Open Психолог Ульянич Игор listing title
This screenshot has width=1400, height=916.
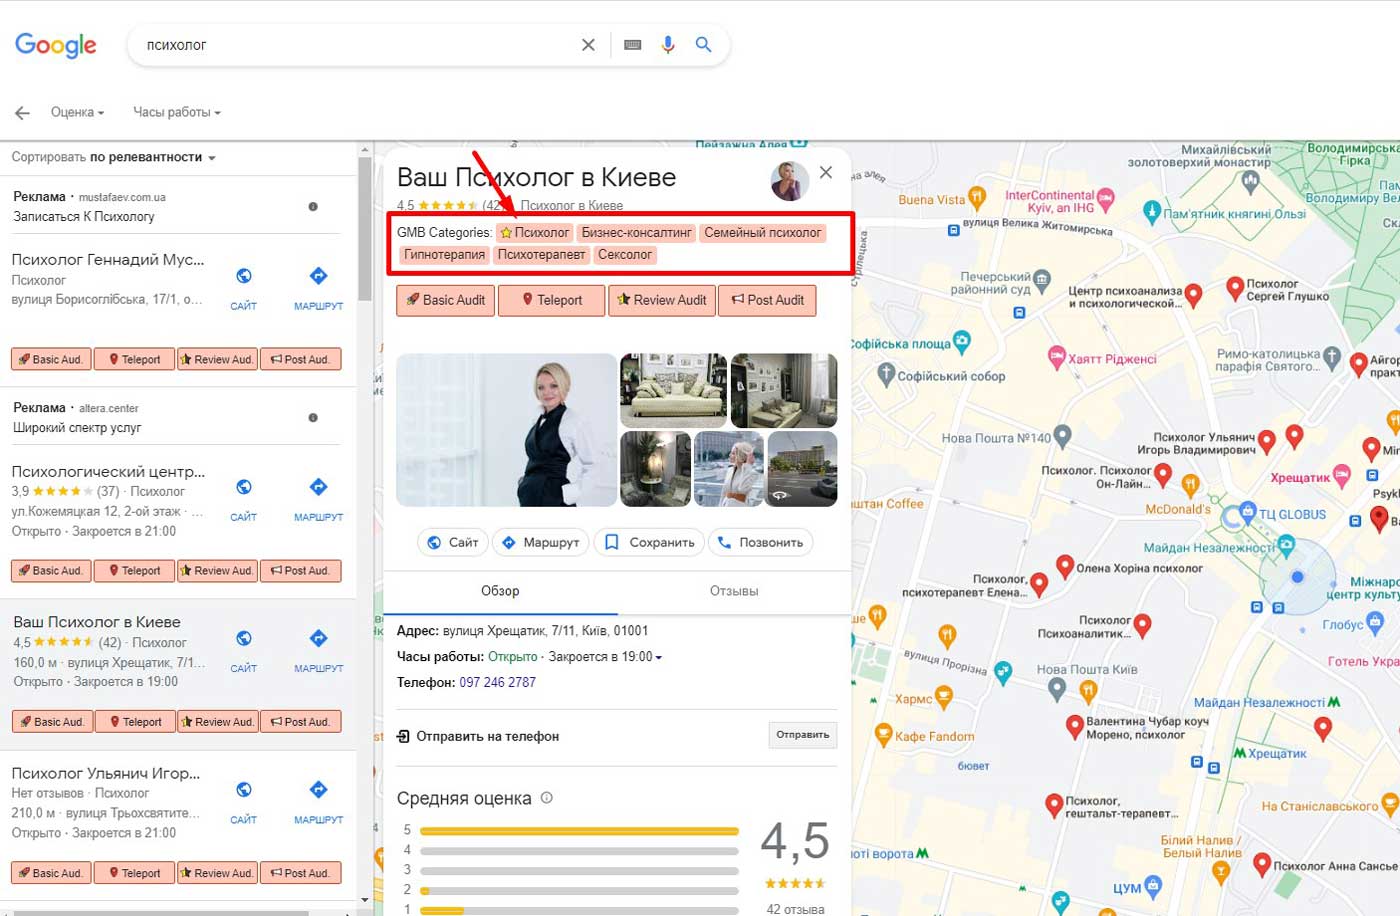pos(106,773)
